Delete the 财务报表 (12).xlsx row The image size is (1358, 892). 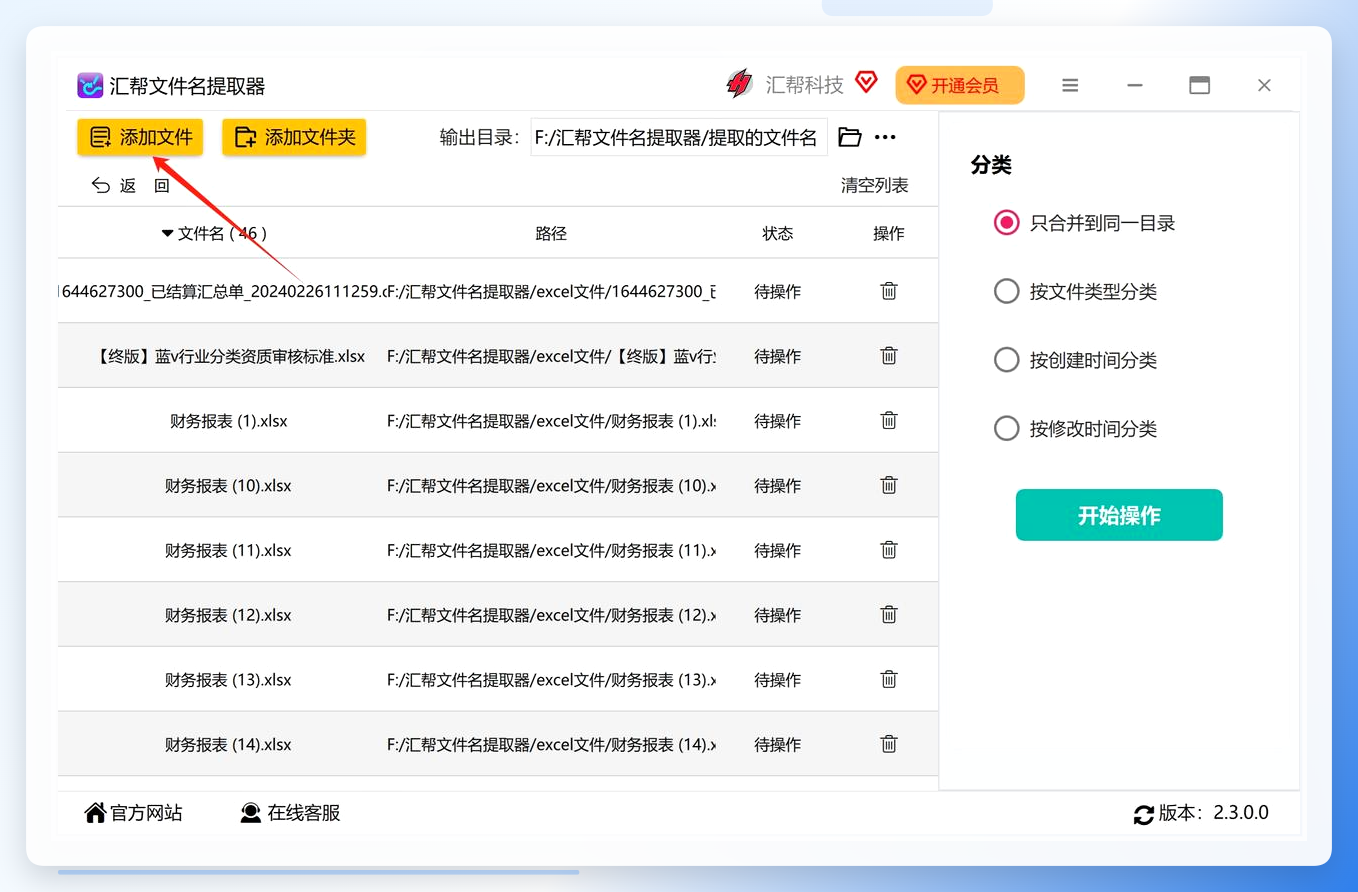coord(888,614)
